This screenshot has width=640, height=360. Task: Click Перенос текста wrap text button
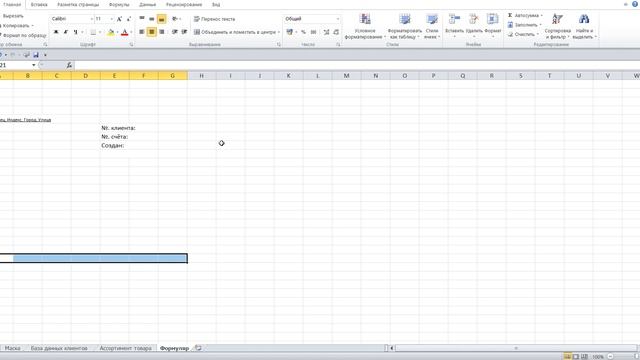tap(214, 19)
